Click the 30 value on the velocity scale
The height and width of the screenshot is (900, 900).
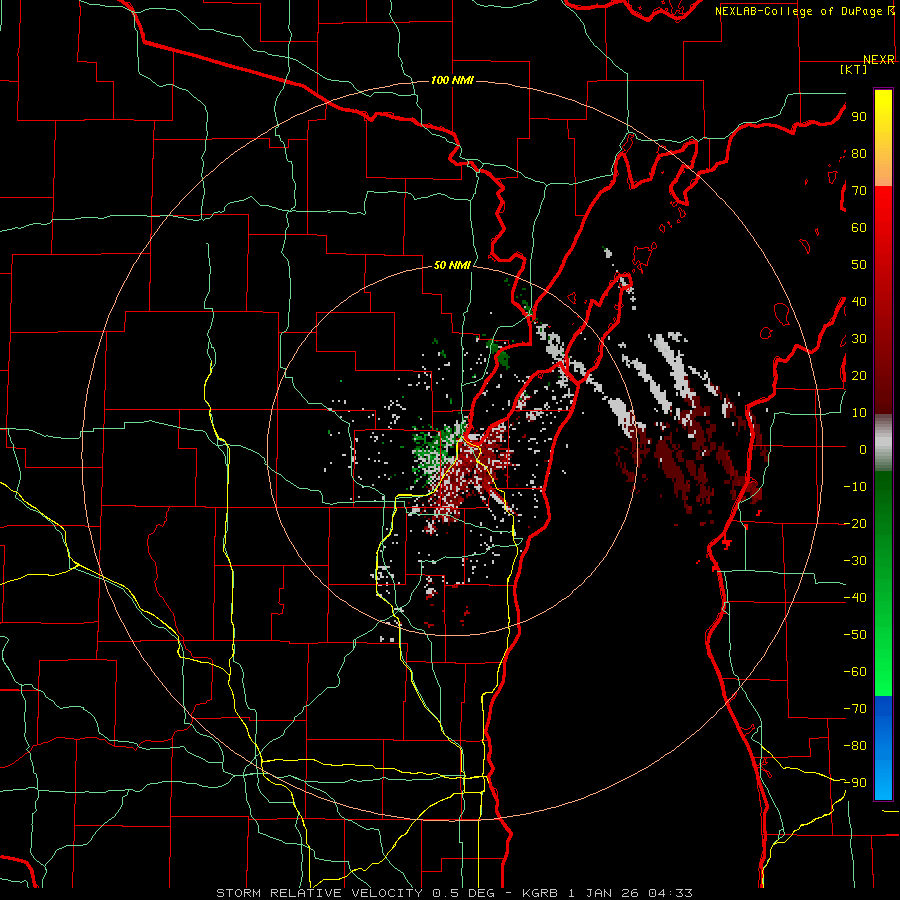tap(859, 339)
